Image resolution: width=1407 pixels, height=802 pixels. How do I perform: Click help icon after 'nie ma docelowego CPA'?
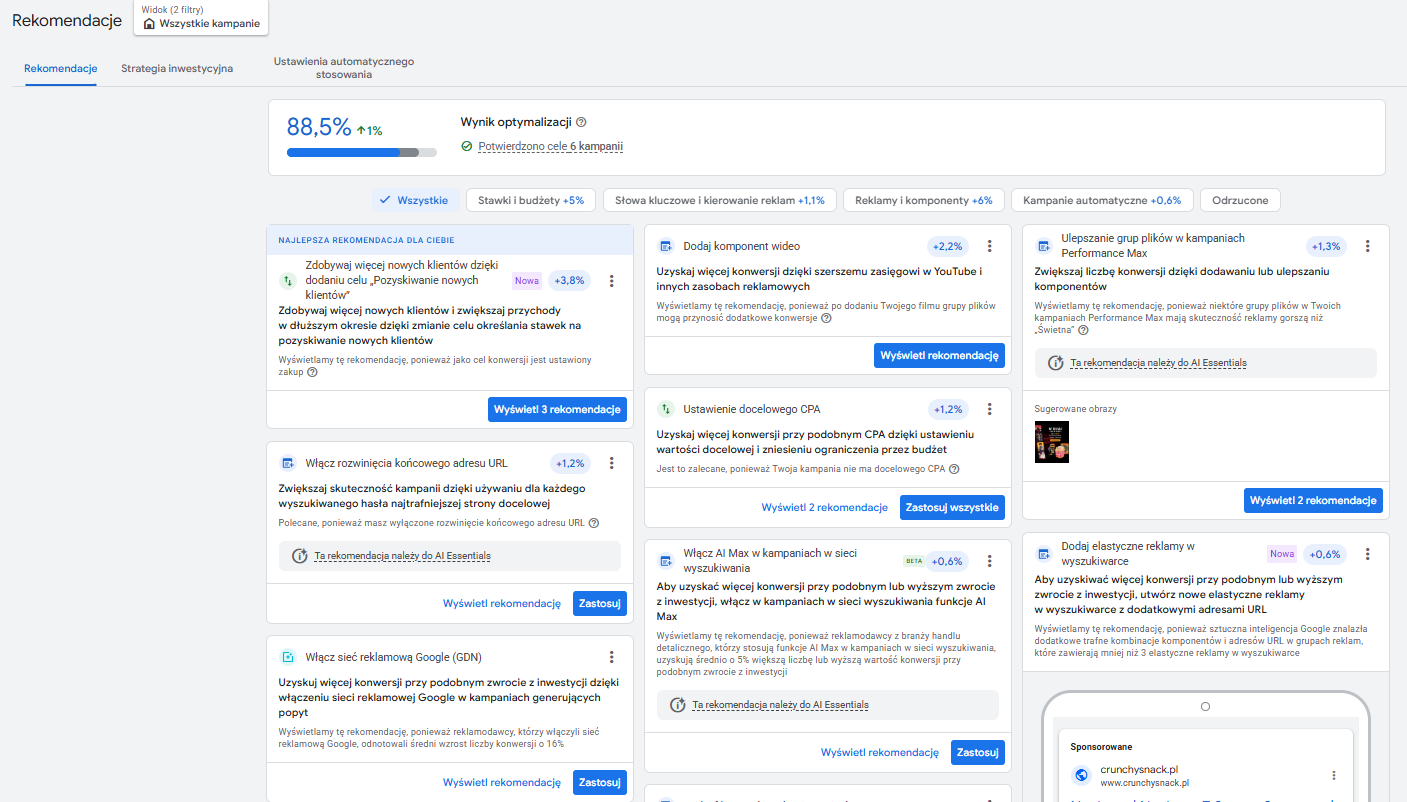tap(954, 468)
